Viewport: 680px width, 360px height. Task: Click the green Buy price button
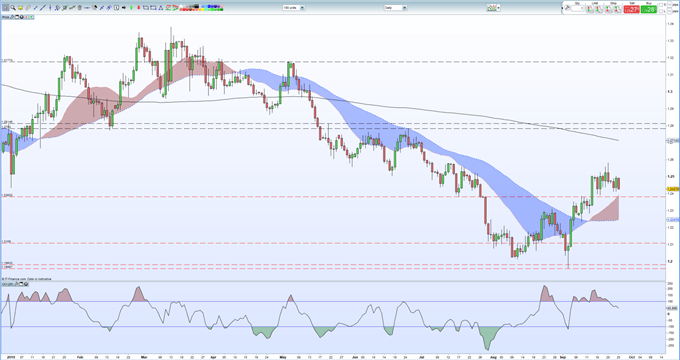click(649, 9)
